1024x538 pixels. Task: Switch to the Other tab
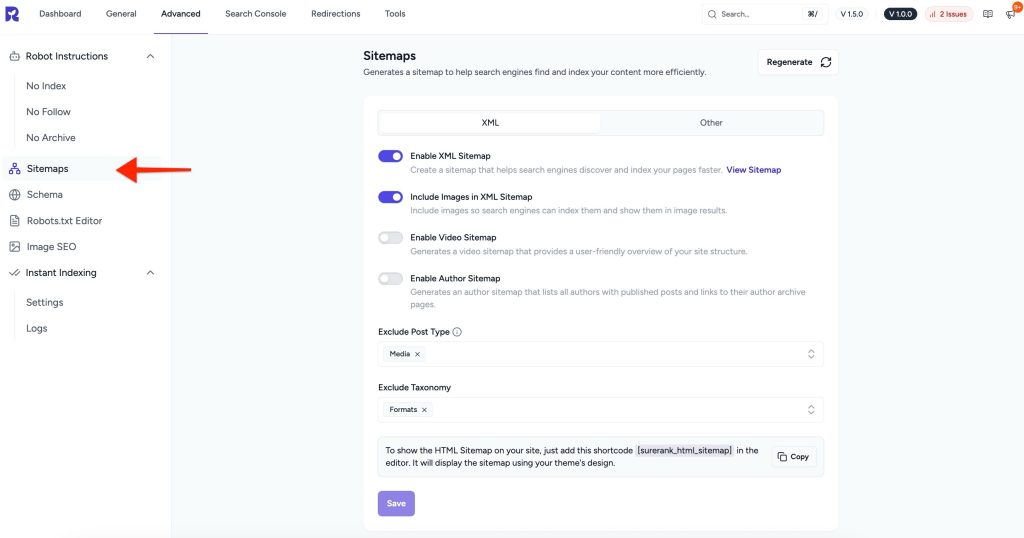coord(711,123)
